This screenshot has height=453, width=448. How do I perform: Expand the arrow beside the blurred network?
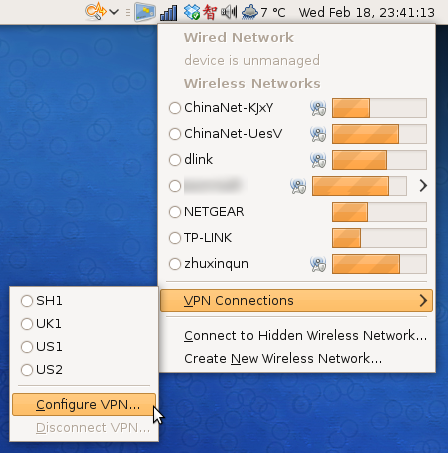423,185
